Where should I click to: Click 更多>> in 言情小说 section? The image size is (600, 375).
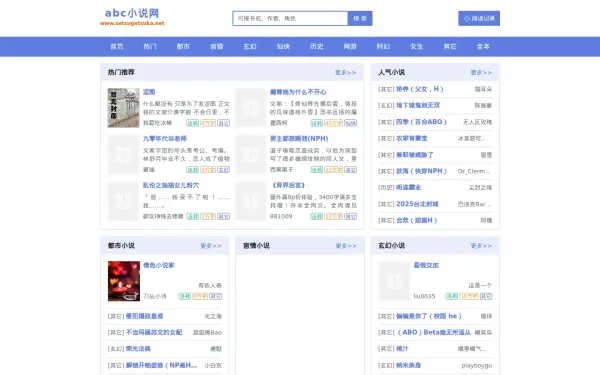point(346,246)
